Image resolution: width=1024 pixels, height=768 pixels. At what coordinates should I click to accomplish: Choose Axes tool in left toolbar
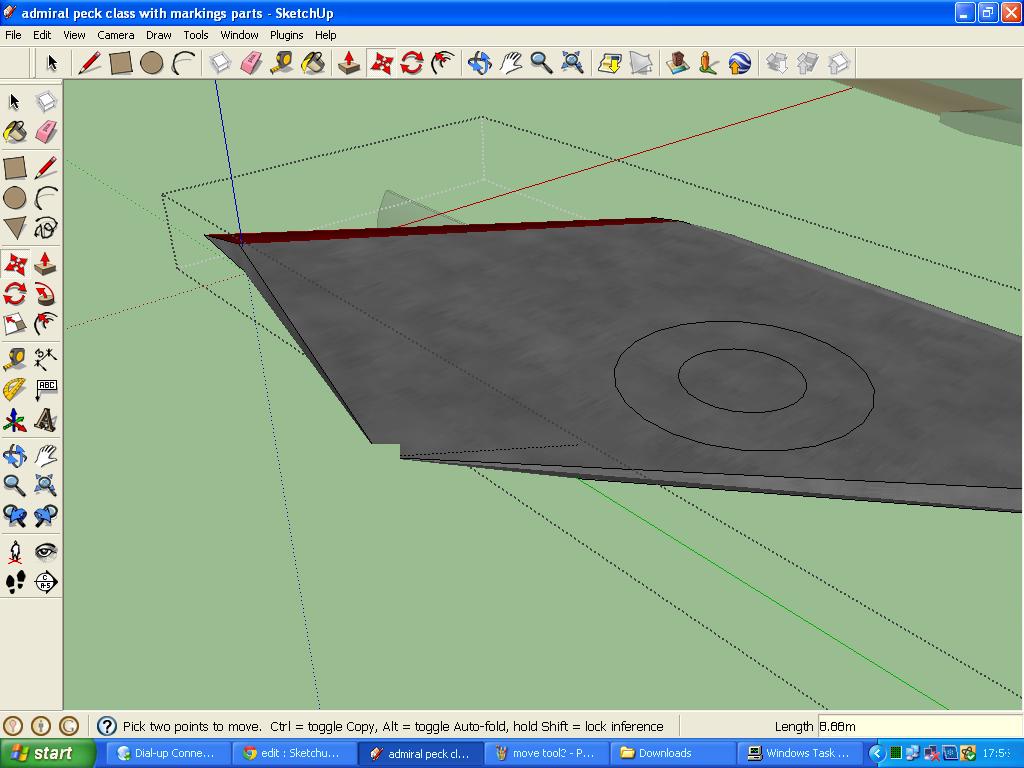[15, 421]
